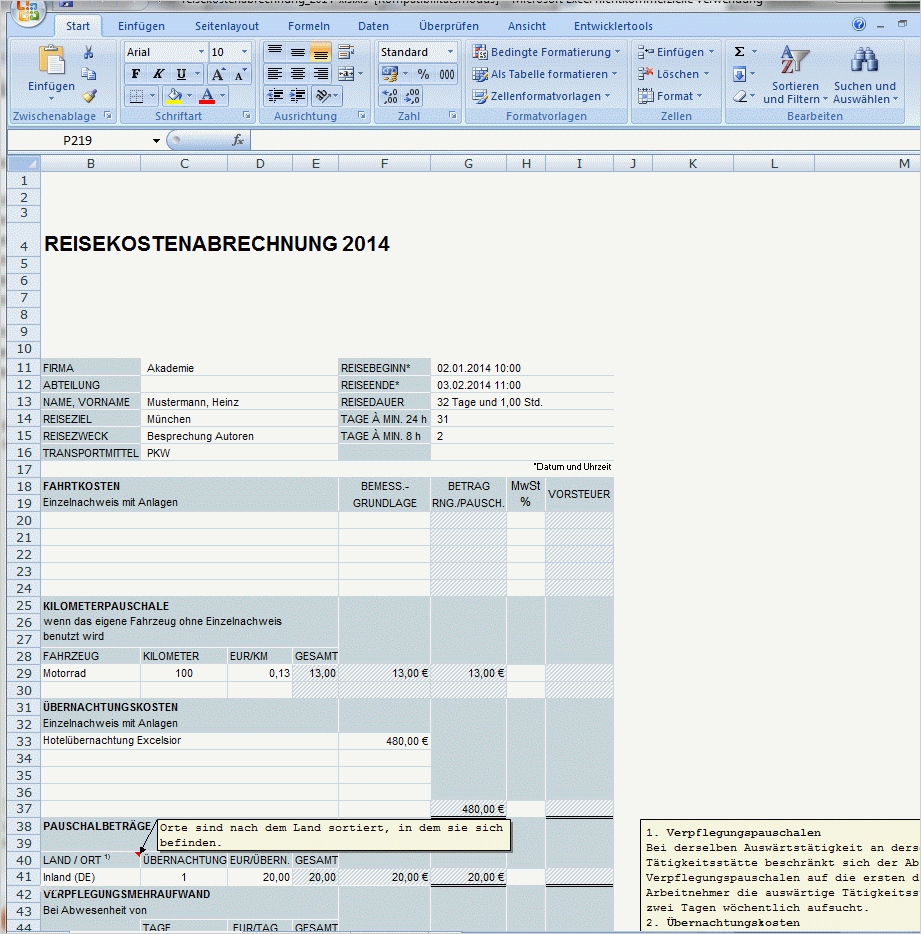Open the Standard number format dropdown
Screen dimensions: 921x934
pyautogui.click(x=448, y=51)
